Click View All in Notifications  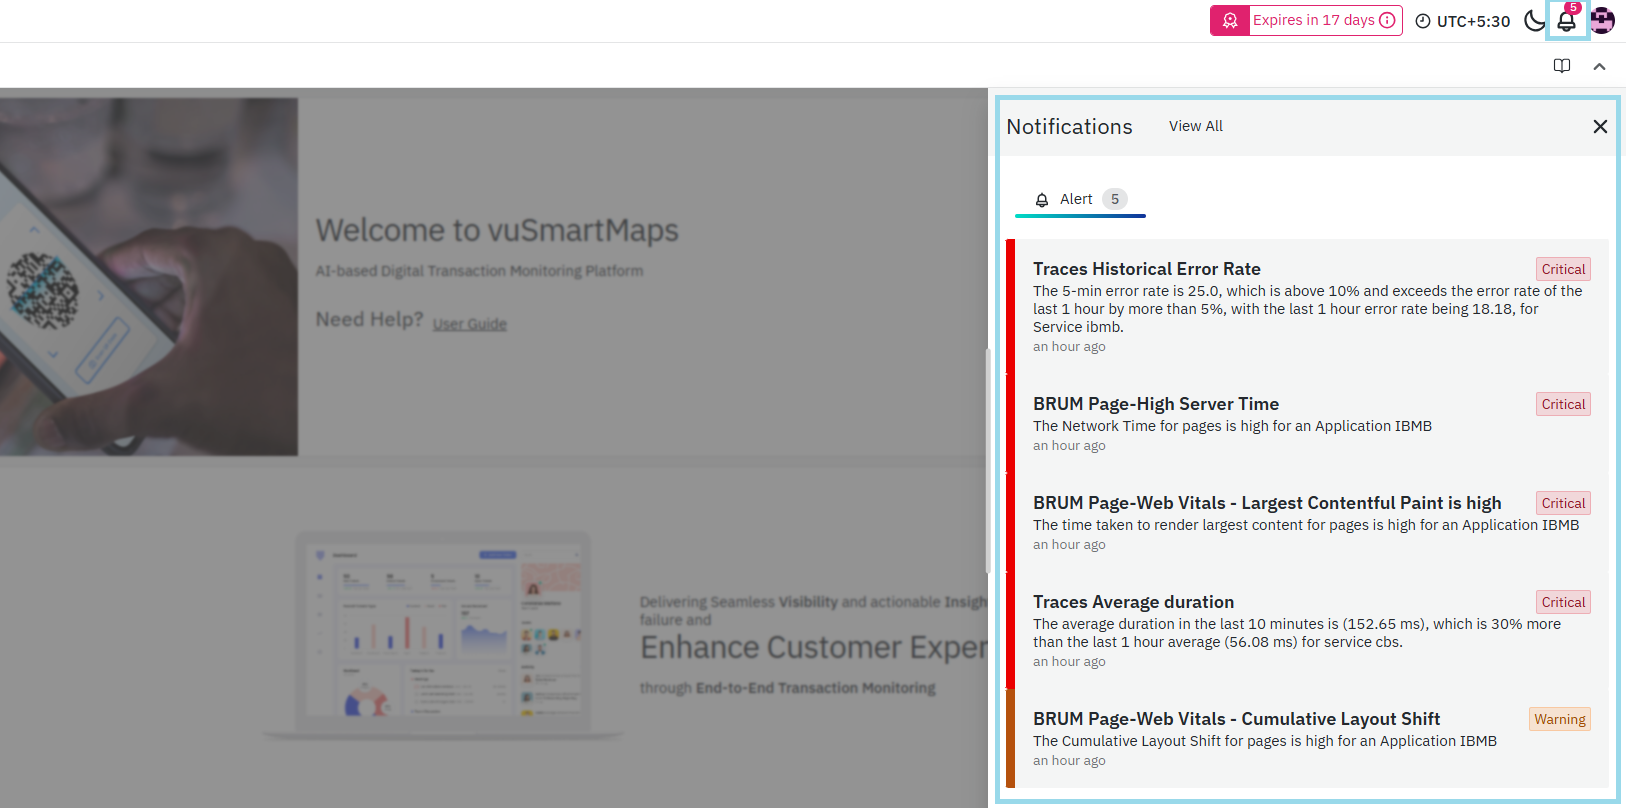(1195, 126)
